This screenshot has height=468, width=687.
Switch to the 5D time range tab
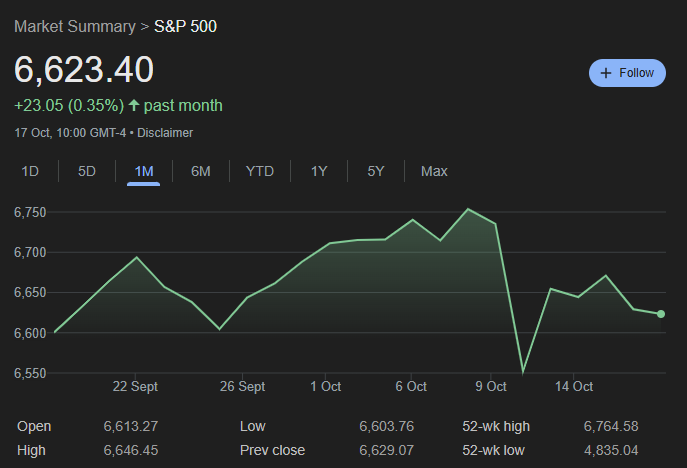87,171
